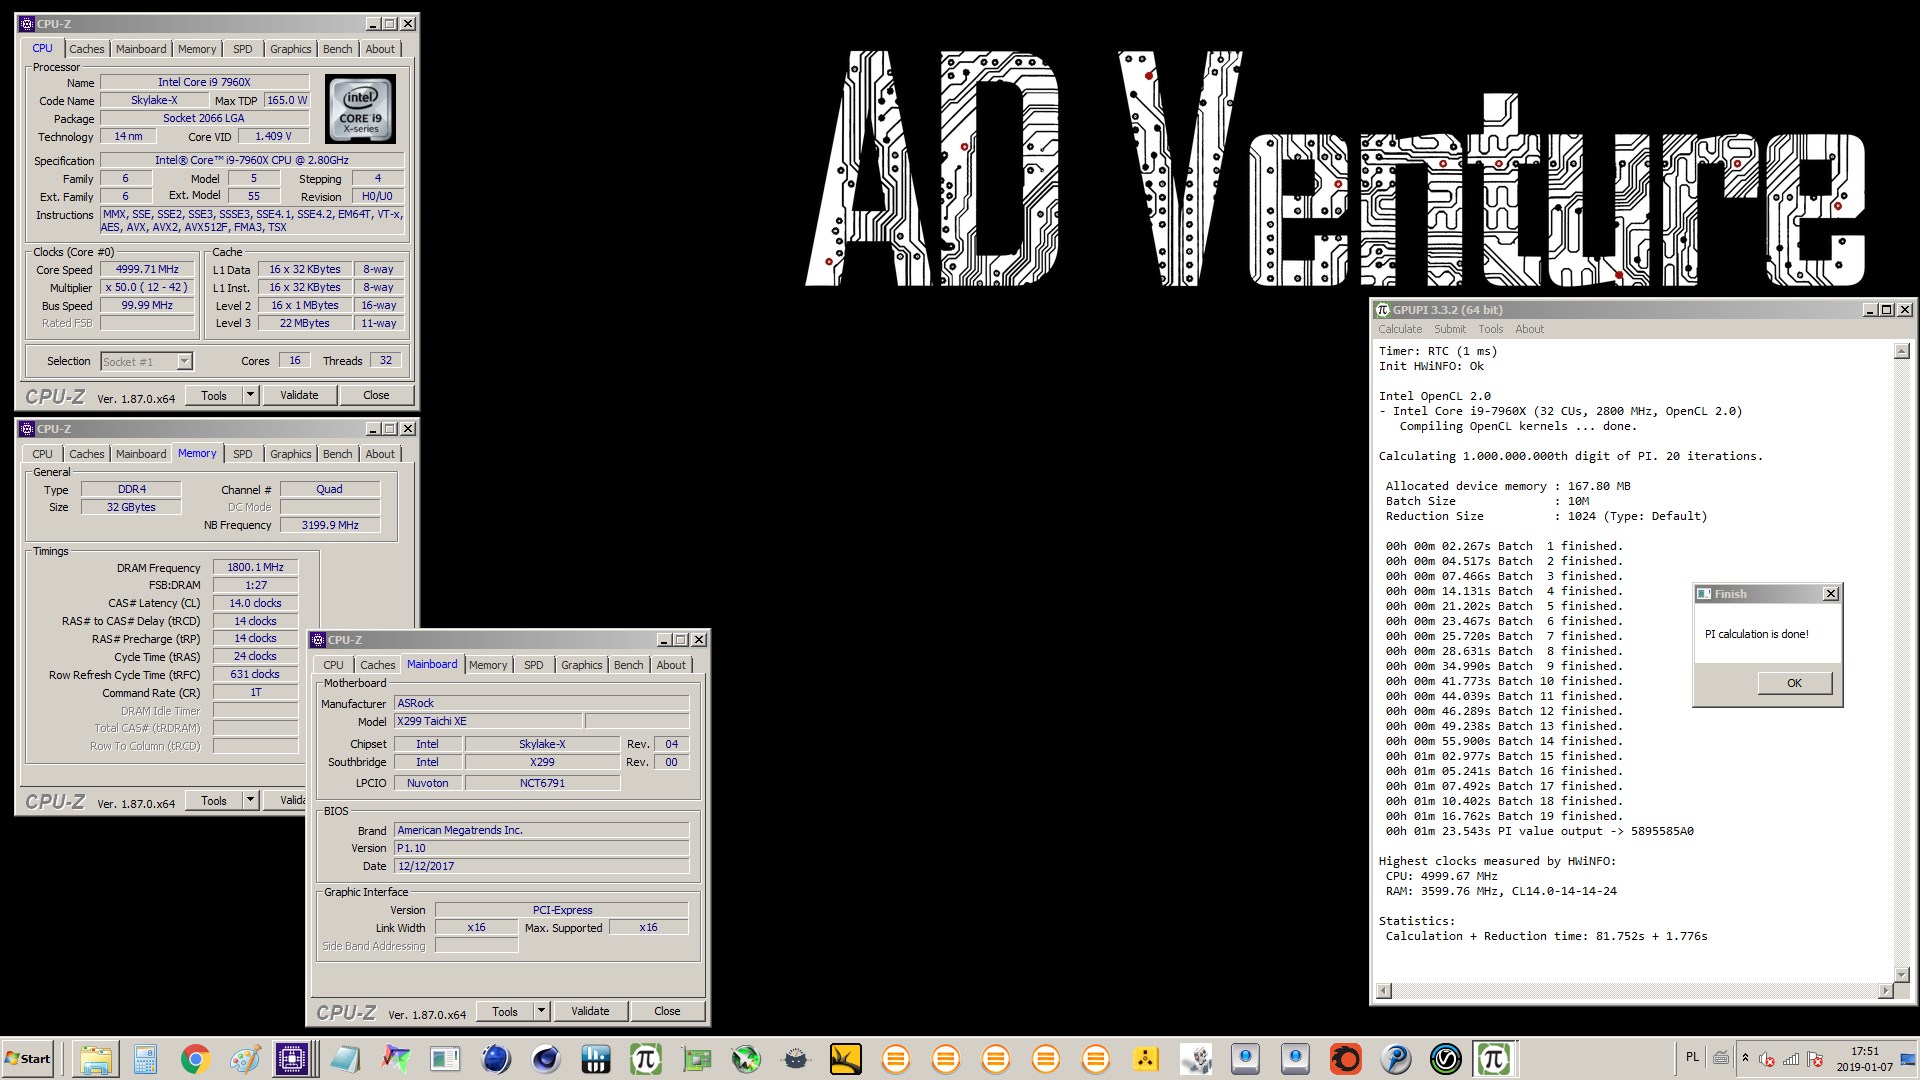Click the NB Frequency value 3199.9 MHz
The image size is (1920, 1080).
[x=330, y=525]
